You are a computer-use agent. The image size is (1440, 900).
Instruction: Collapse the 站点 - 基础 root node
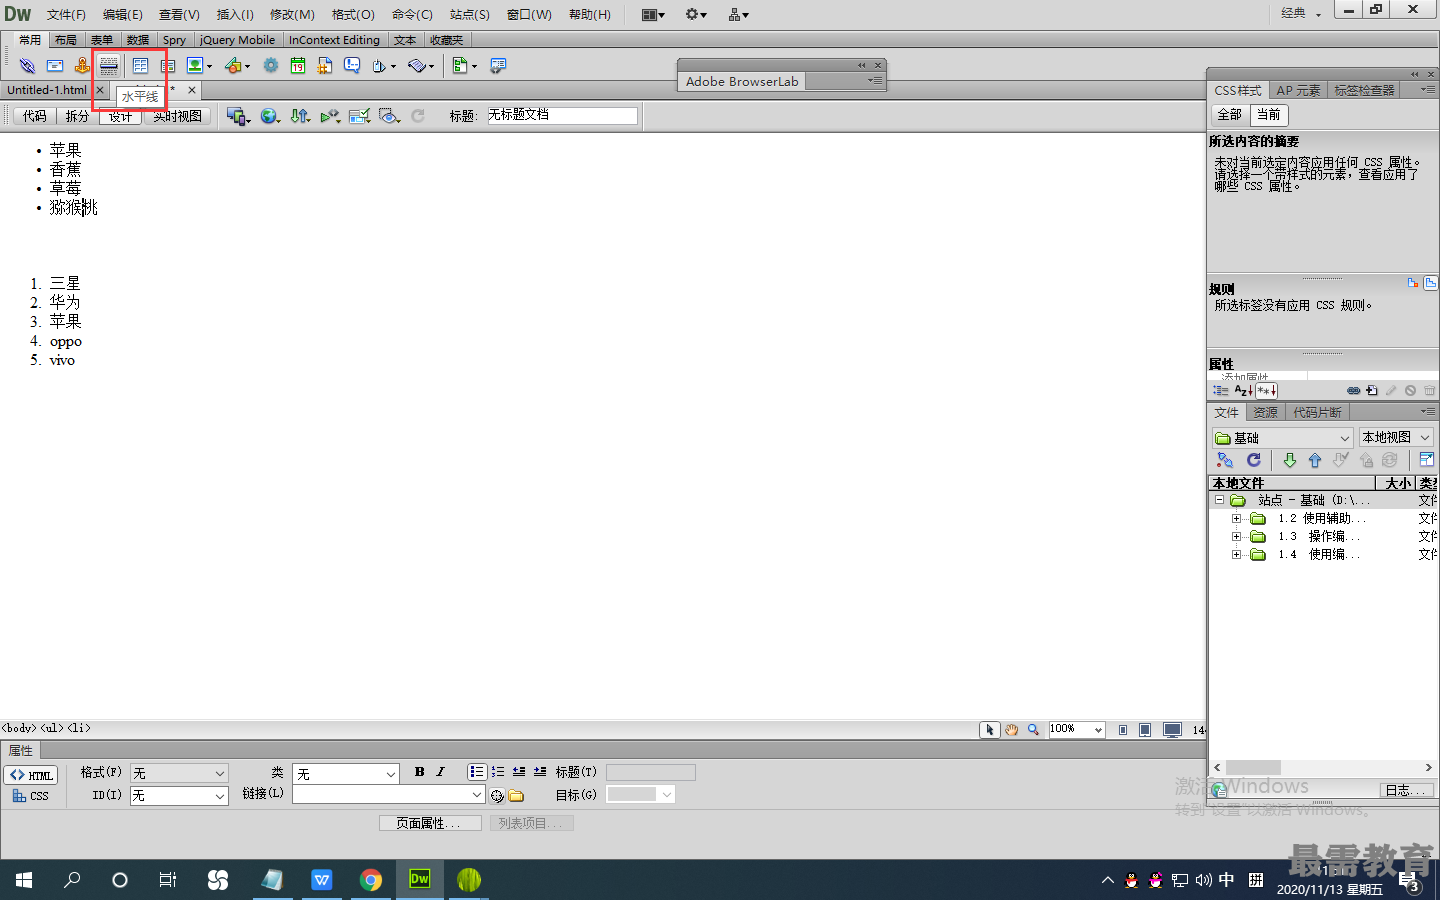[x=1220, y=500]
